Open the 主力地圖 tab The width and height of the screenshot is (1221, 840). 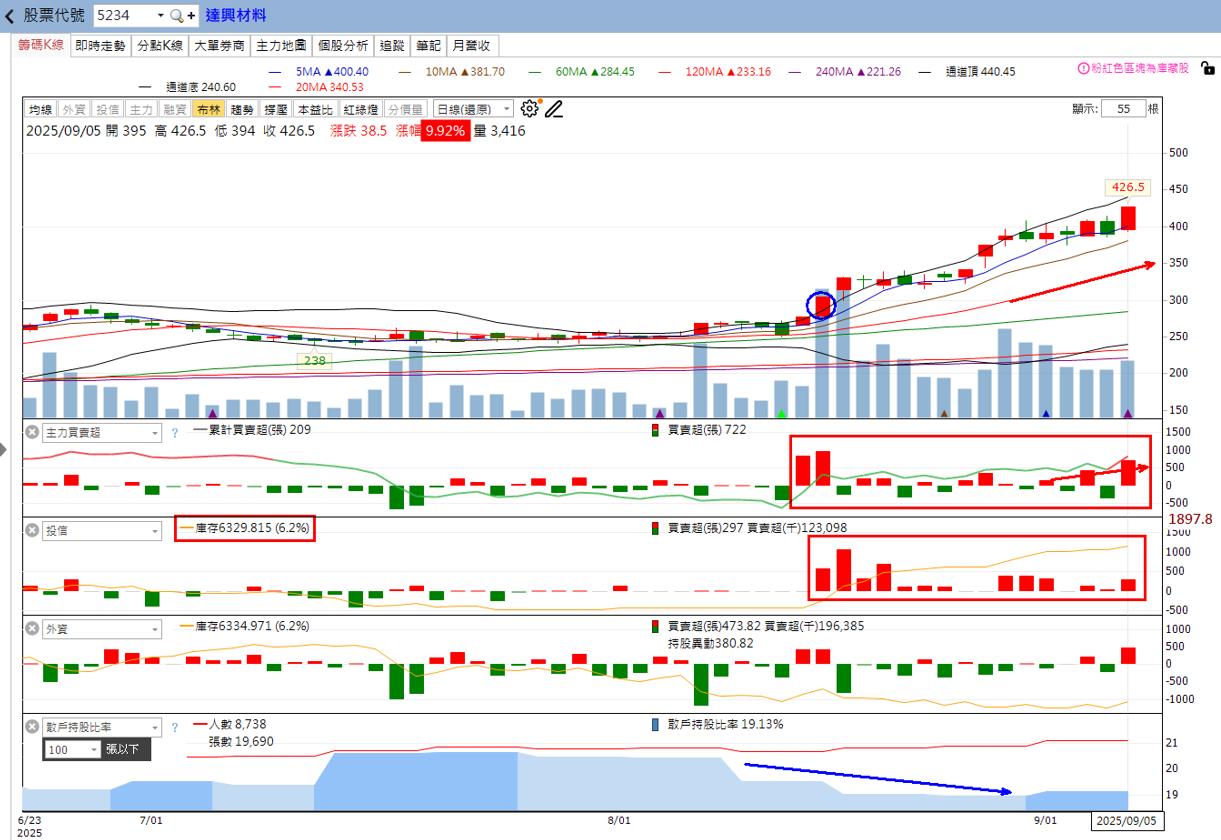click(282, 46)
